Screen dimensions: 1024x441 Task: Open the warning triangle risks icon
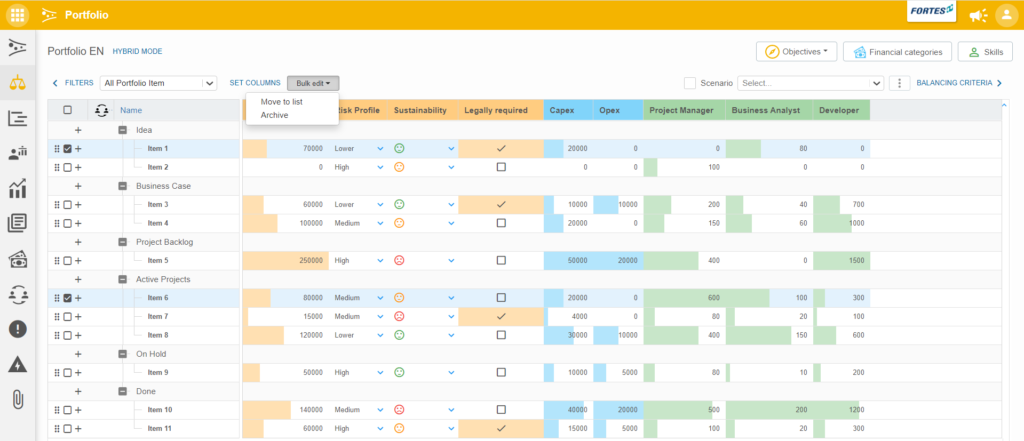click(x=18, y=365)
